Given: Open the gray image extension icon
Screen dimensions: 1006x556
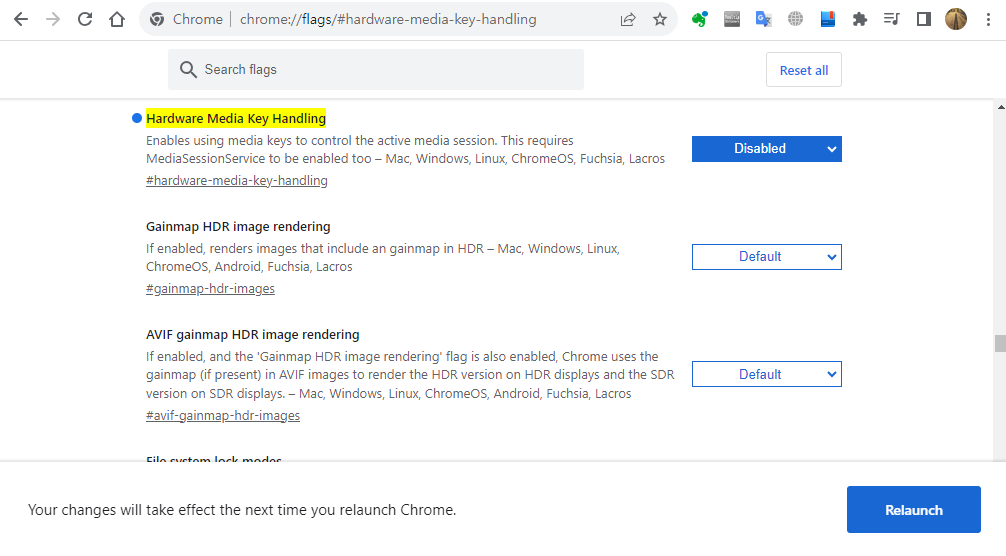Looking at the screenshot, I should (x=731, y=19).
